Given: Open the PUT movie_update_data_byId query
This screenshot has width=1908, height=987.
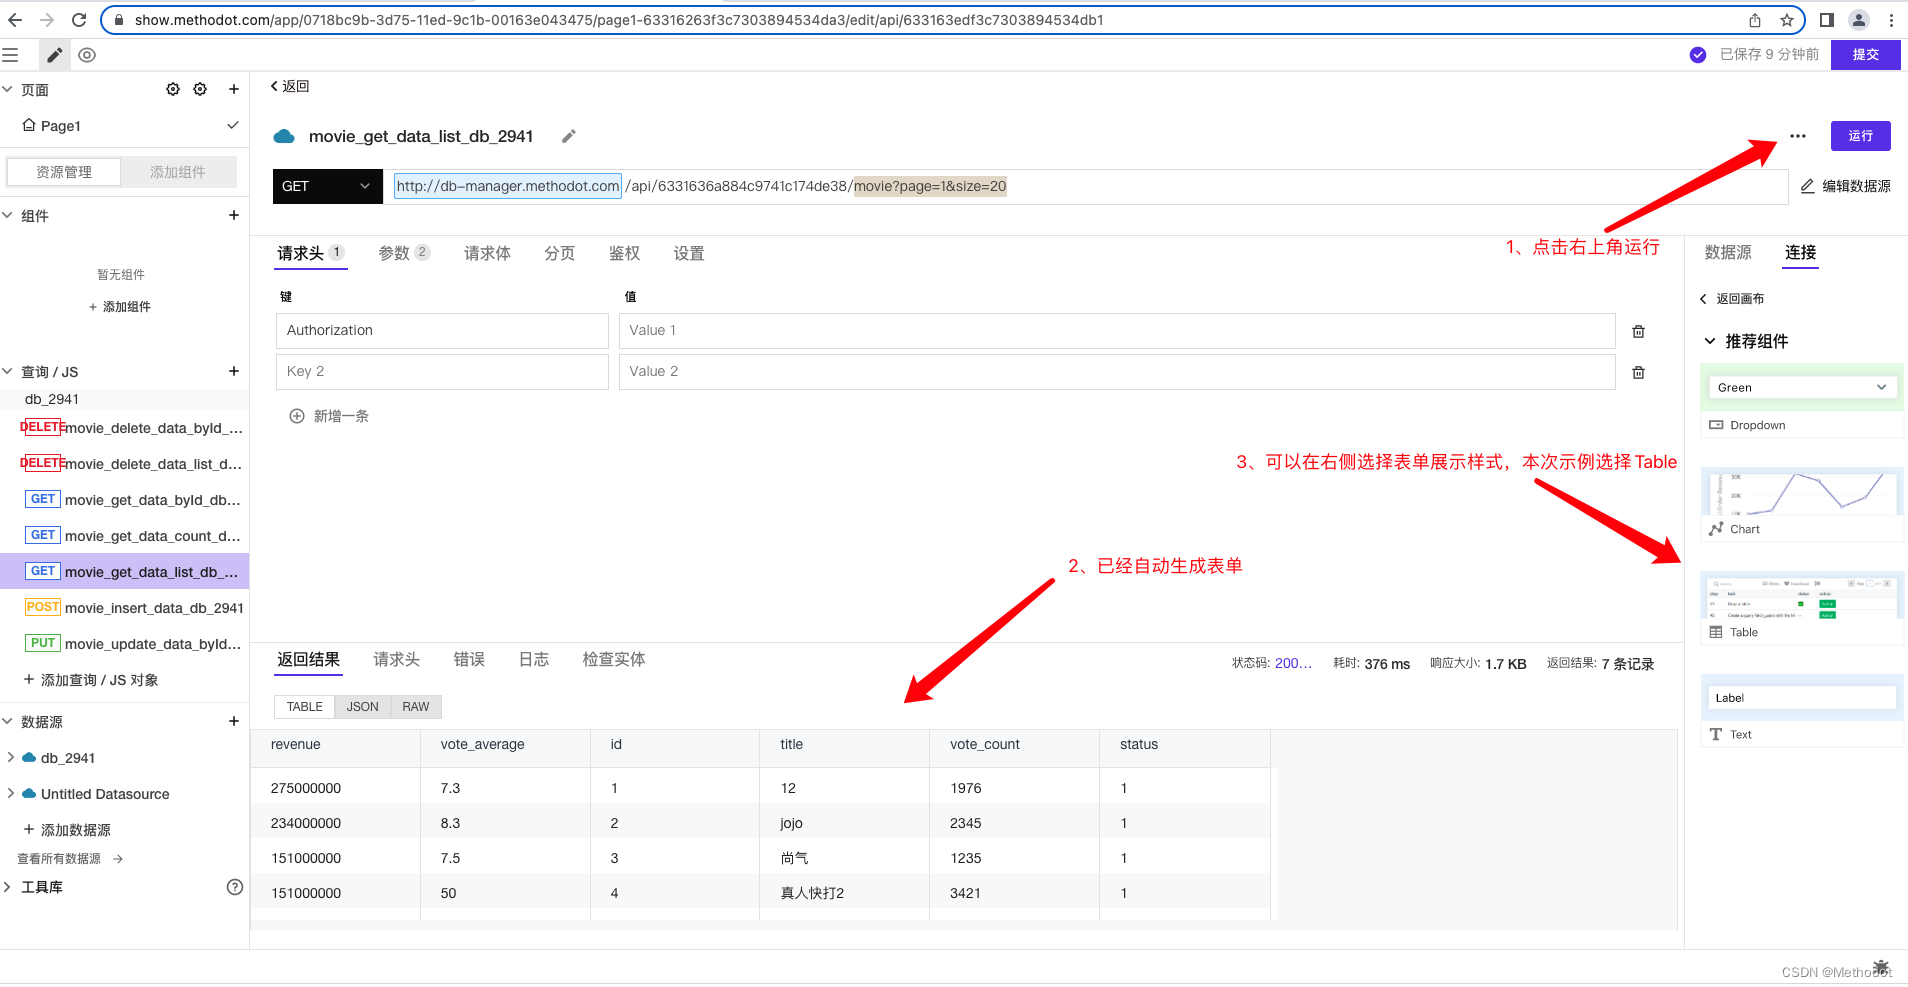Looking at the screenshot, I should tap(134, 644).
